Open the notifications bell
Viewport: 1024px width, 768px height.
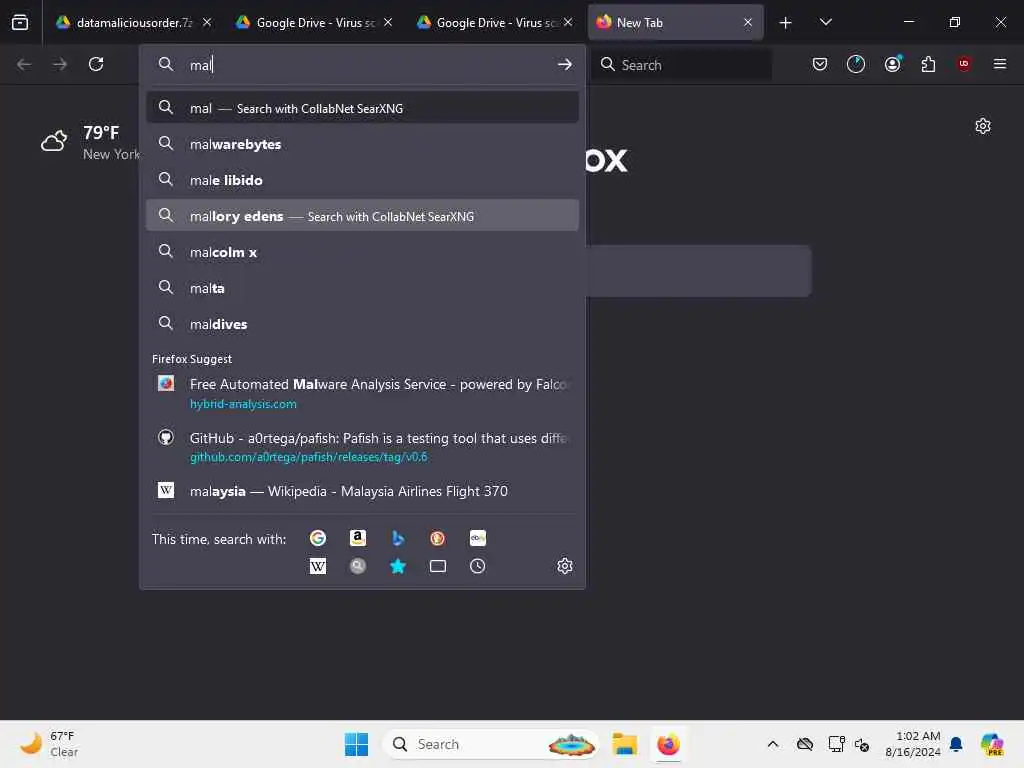[x=956, y=744]
